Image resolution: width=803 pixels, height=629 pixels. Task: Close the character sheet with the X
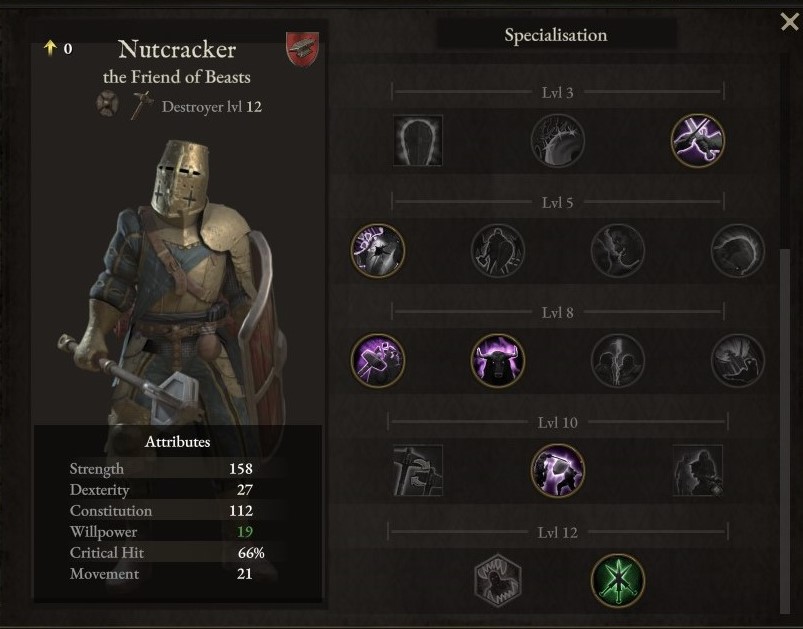(789, 22)
